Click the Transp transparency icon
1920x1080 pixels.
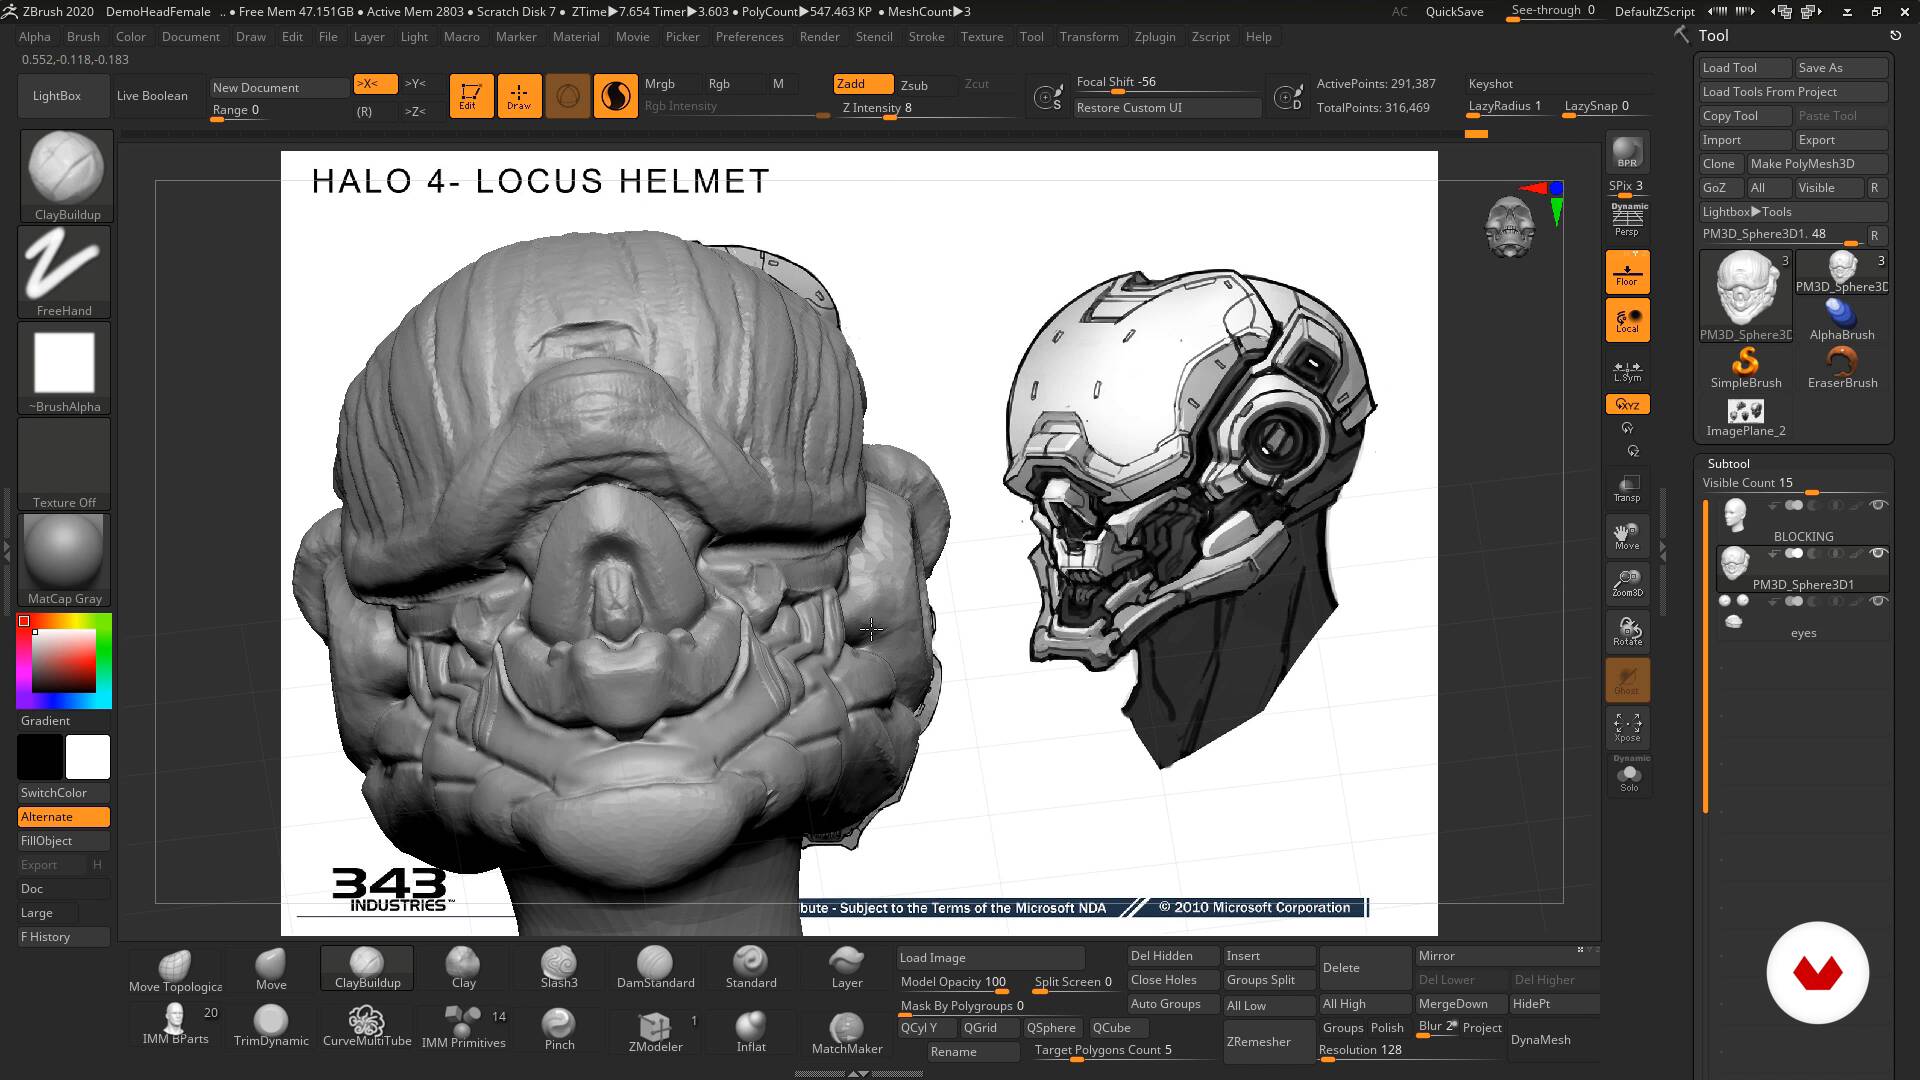(1627, 488)
